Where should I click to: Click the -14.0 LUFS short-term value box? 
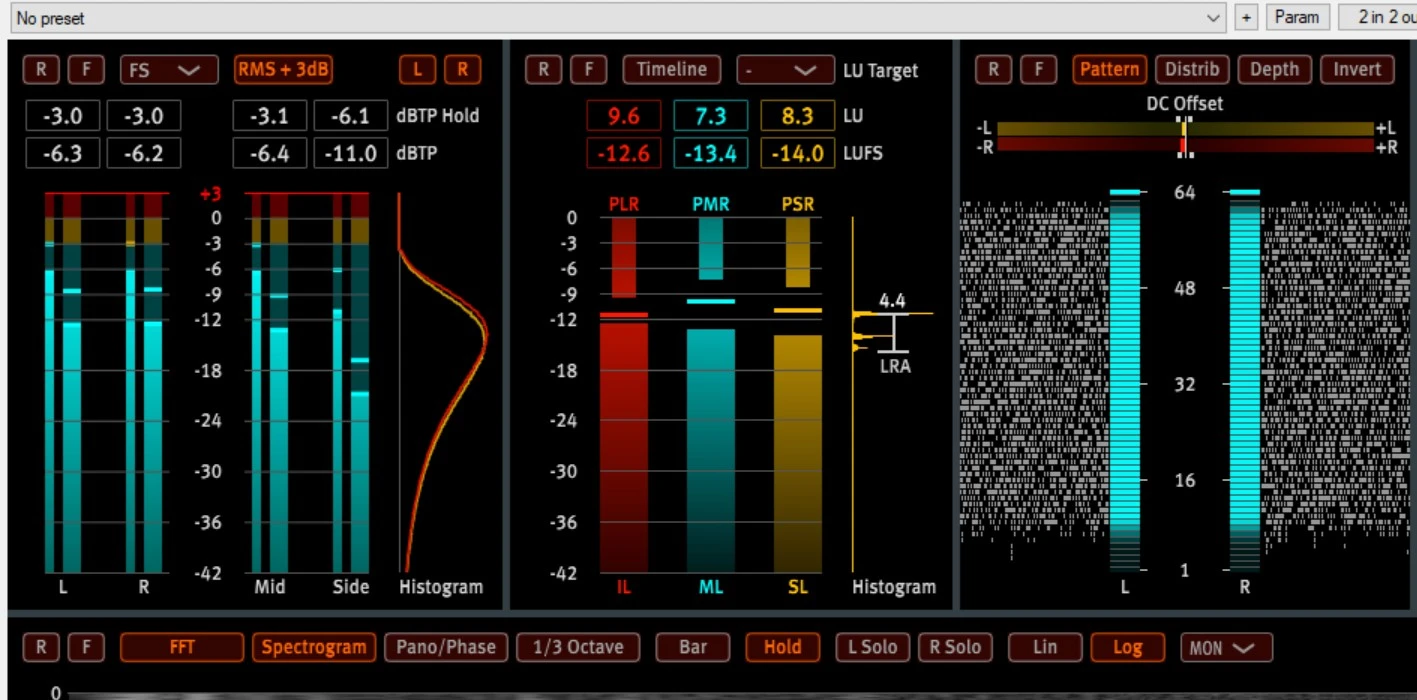point(797,153)
